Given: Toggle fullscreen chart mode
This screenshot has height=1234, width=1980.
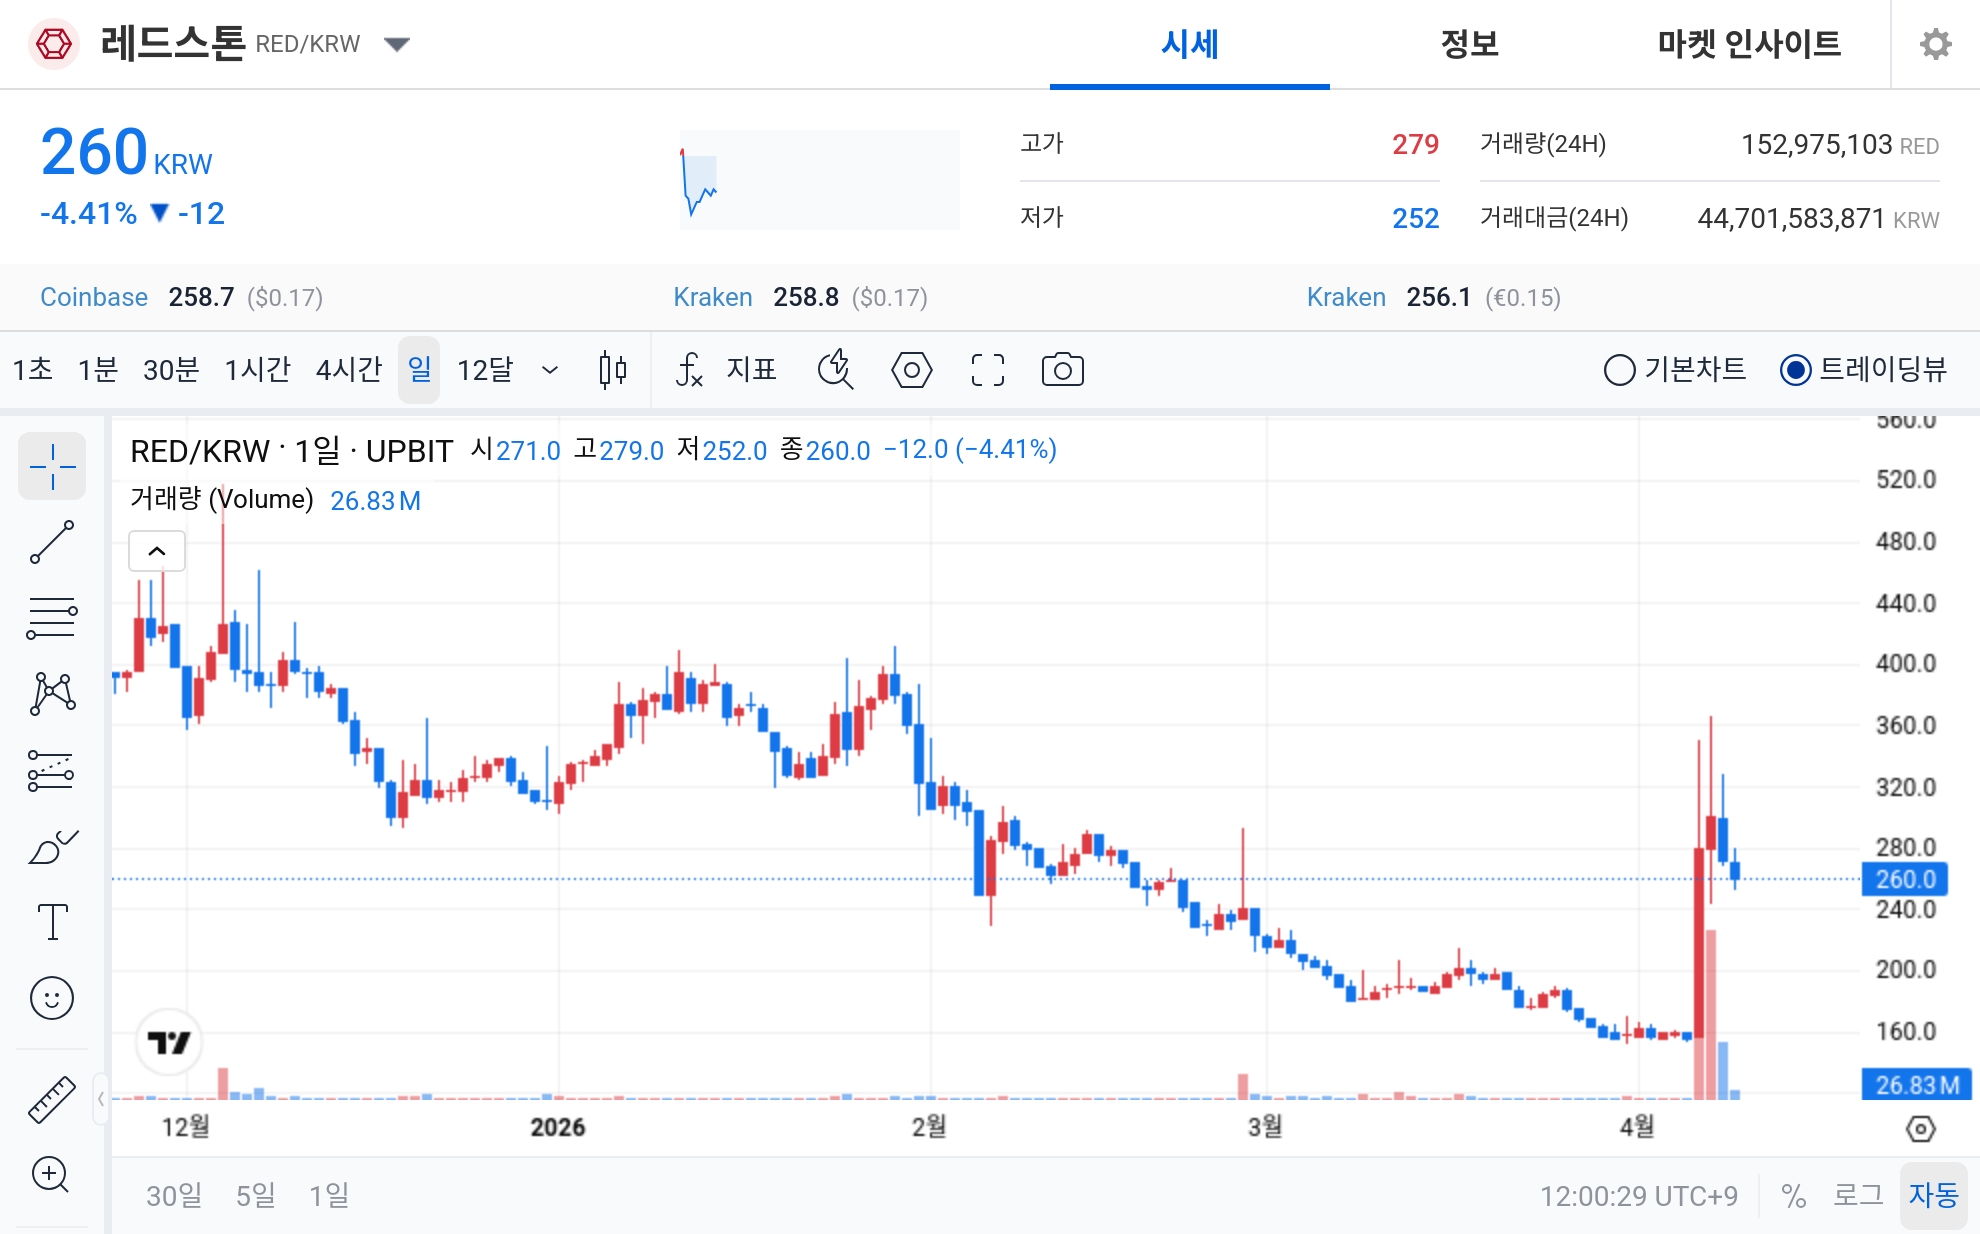Looking at the screenshot, I should (x=988, y=370).
